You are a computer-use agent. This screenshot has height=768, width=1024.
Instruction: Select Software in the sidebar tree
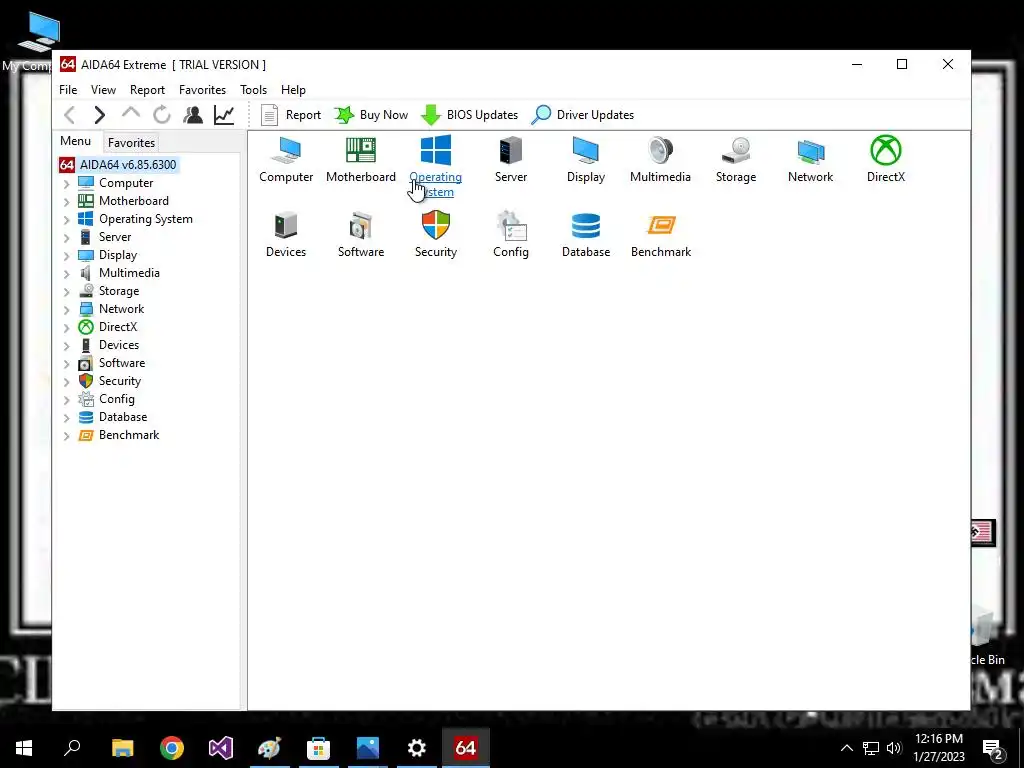122,362
